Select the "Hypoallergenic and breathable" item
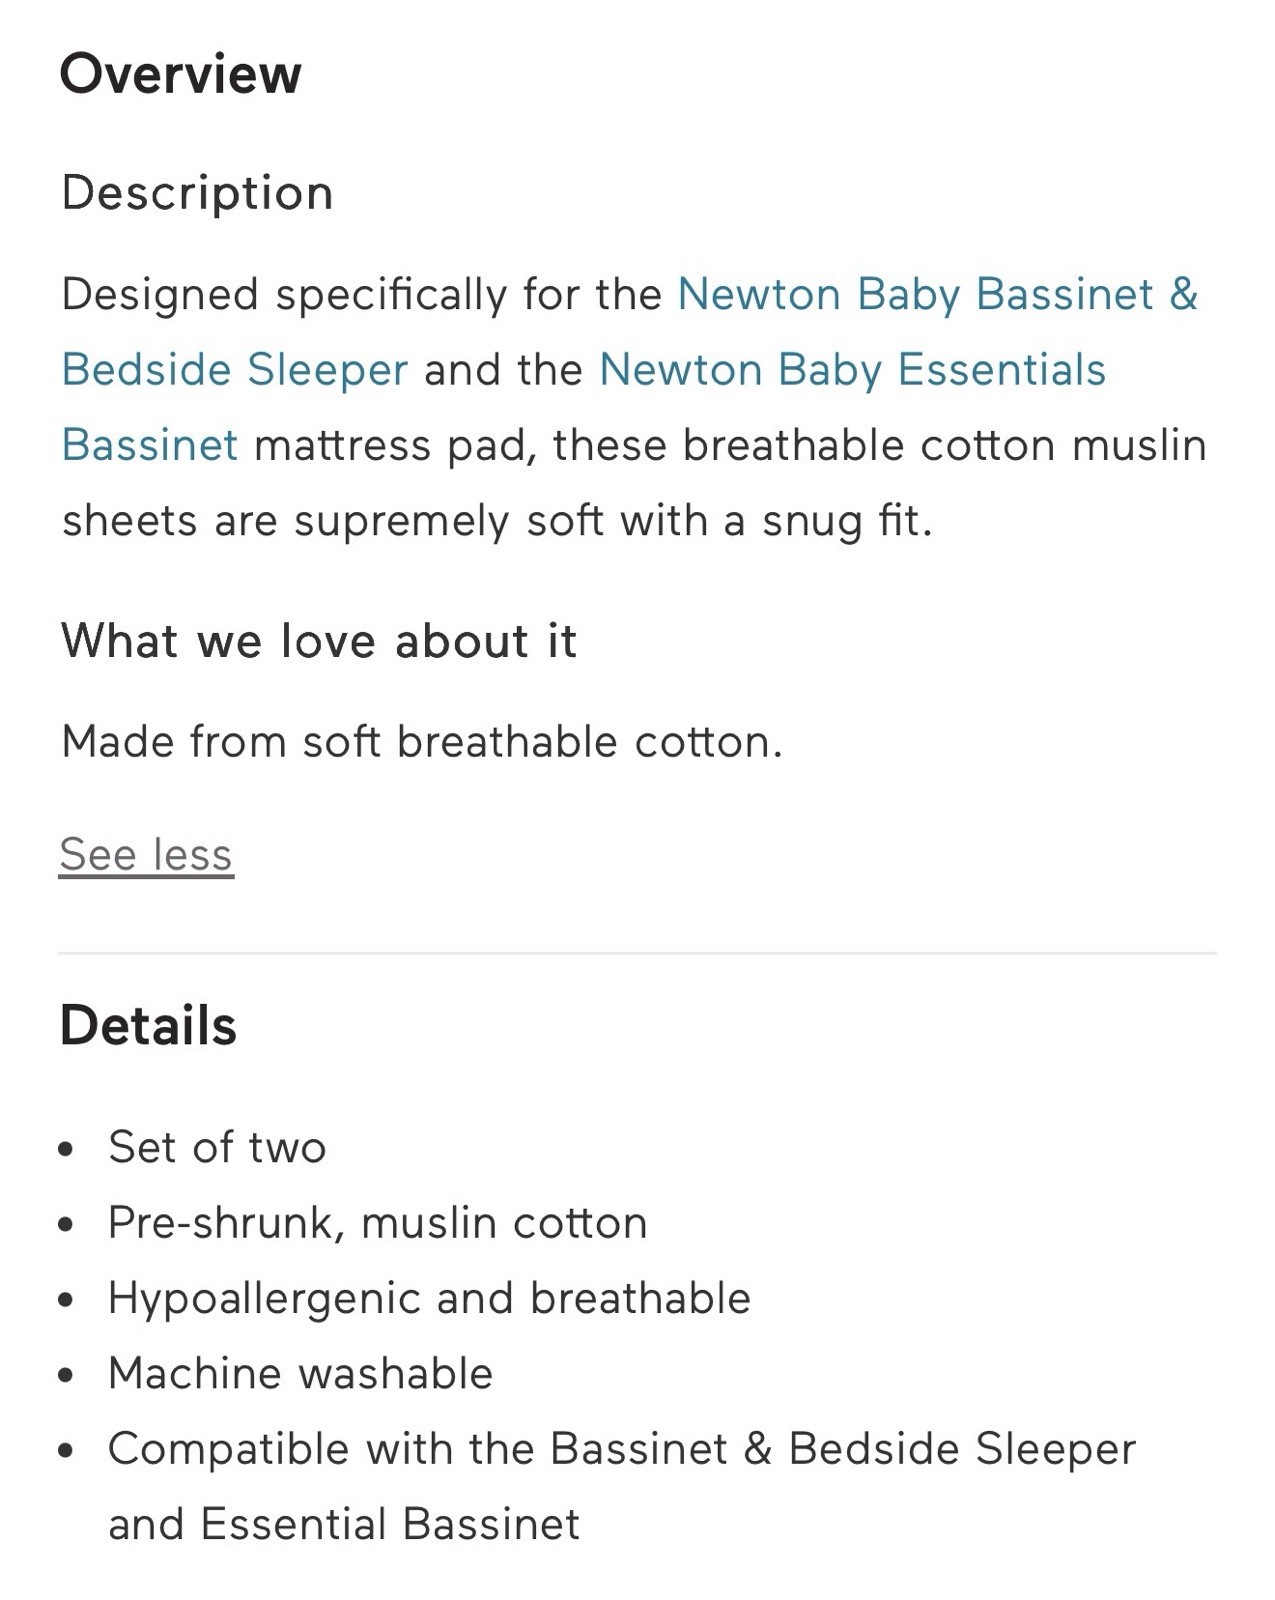Screen dimensions: 1275x1600 pos(429,1299)
